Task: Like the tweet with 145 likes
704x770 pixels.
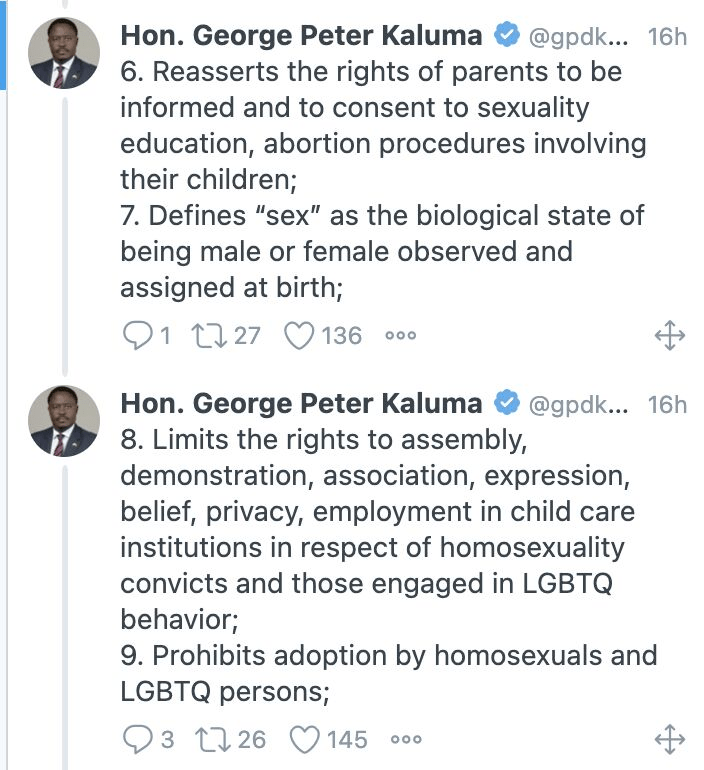Action: [304, 739]
